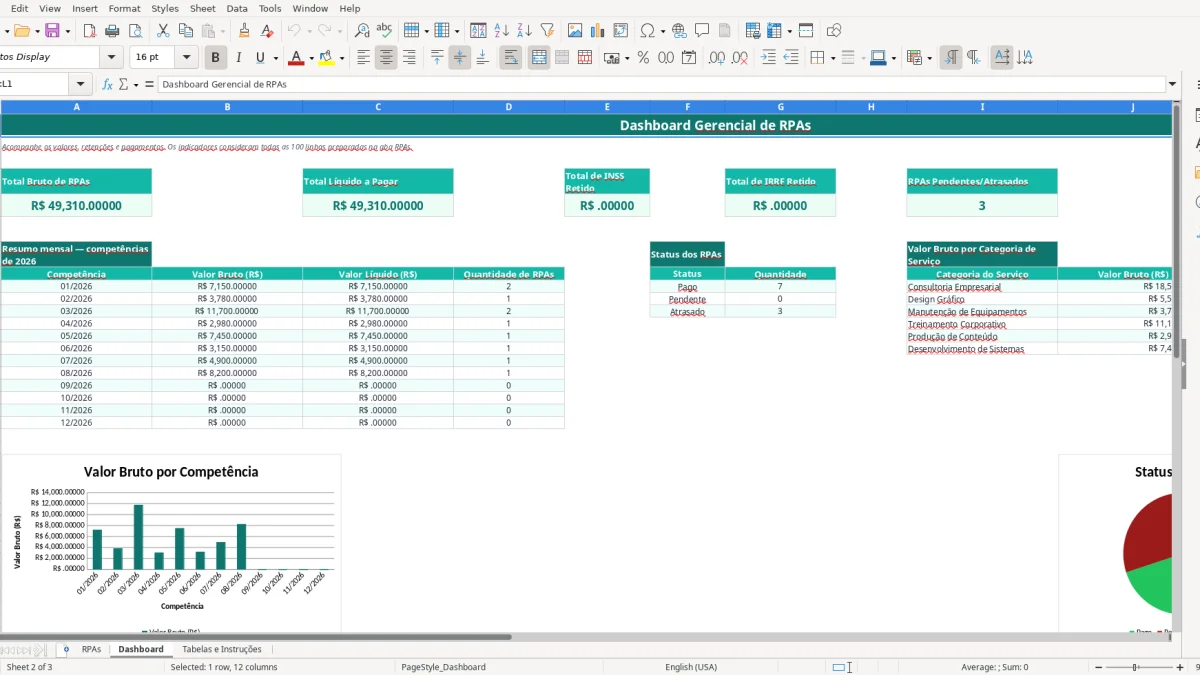Insert an image
The height and width of the screenshot is (675, 1200).
pyautogui.click(x=575, y=31)
